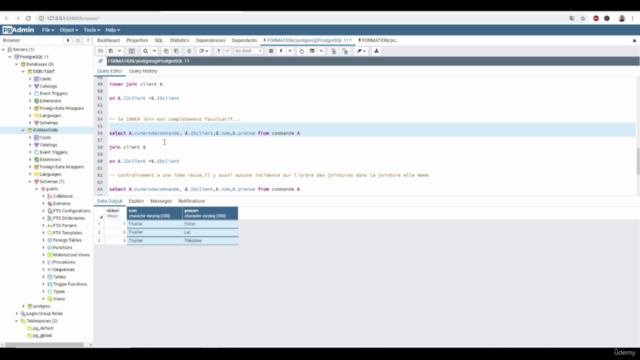Open the Help menu

(113, 30)
